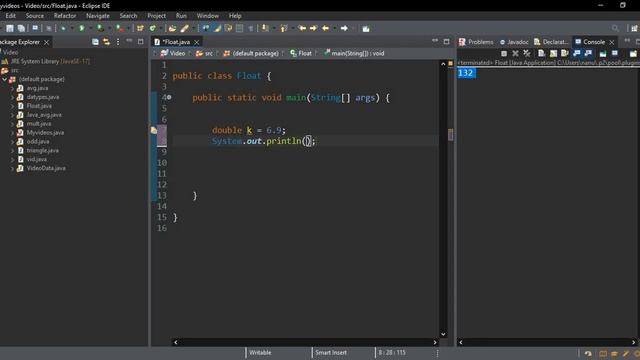Switch to the Problems tab
The image size is (640, 360).
tap(476, 42)
